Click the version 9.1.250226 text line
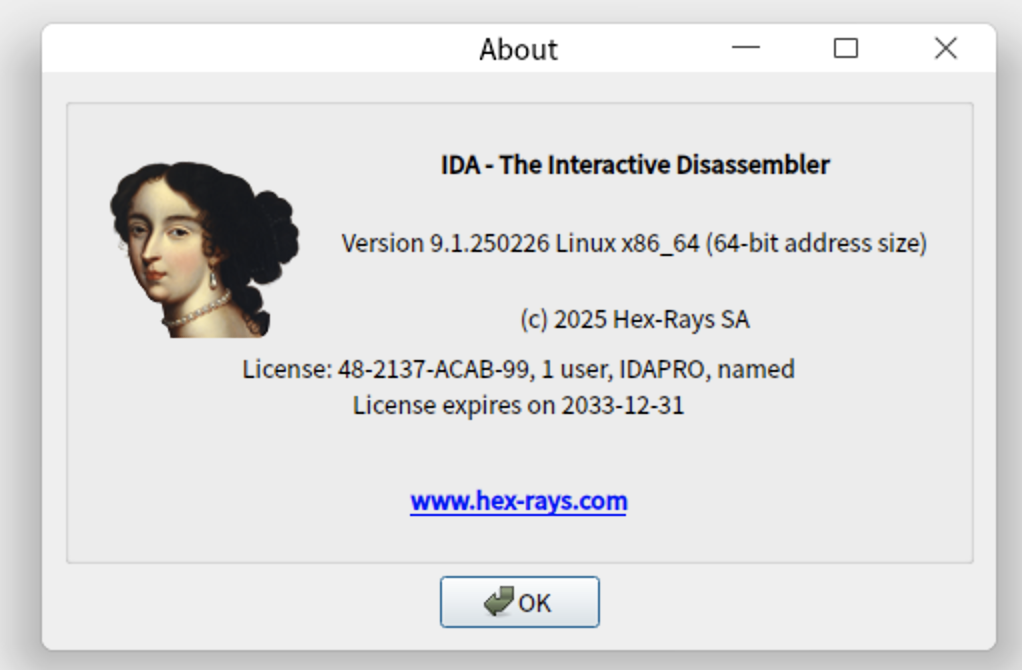Viewport: 1022px width, 670px height. [x=634, y=243]
